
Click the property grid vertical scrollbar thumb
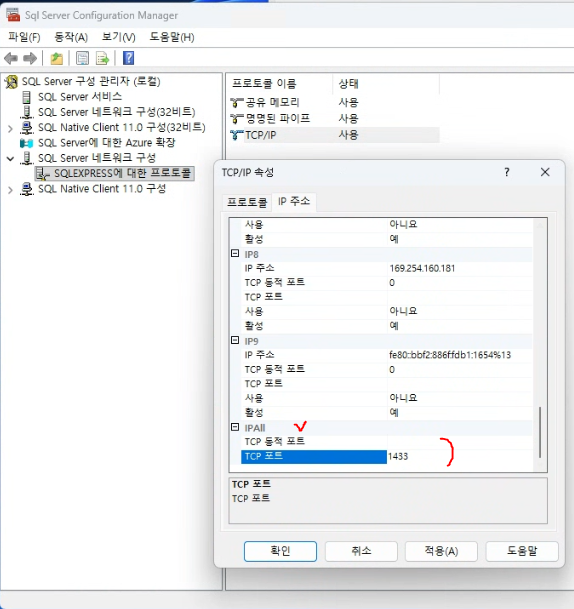tap(540, 432)
